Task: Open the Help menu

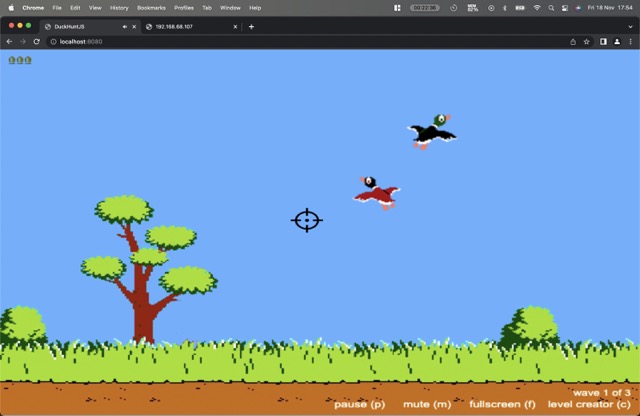Action: [255, 8]
